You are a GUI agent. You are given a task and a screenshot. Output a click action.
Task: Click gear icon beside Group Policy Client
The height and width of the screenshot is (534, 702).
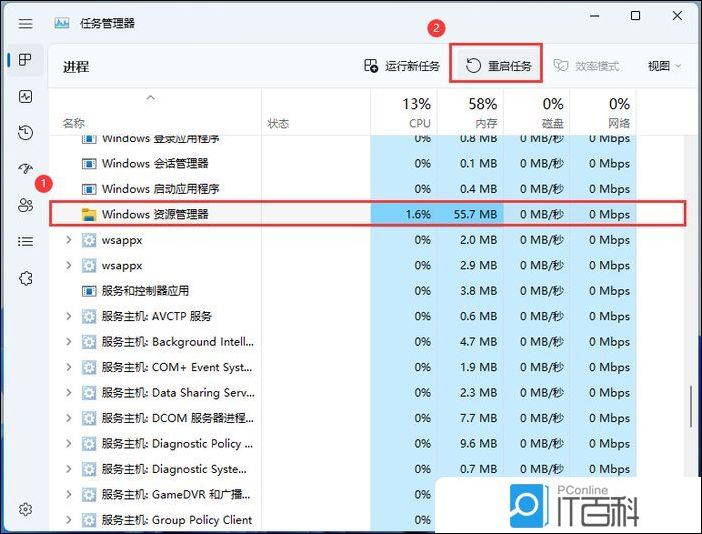click(89, 521)
